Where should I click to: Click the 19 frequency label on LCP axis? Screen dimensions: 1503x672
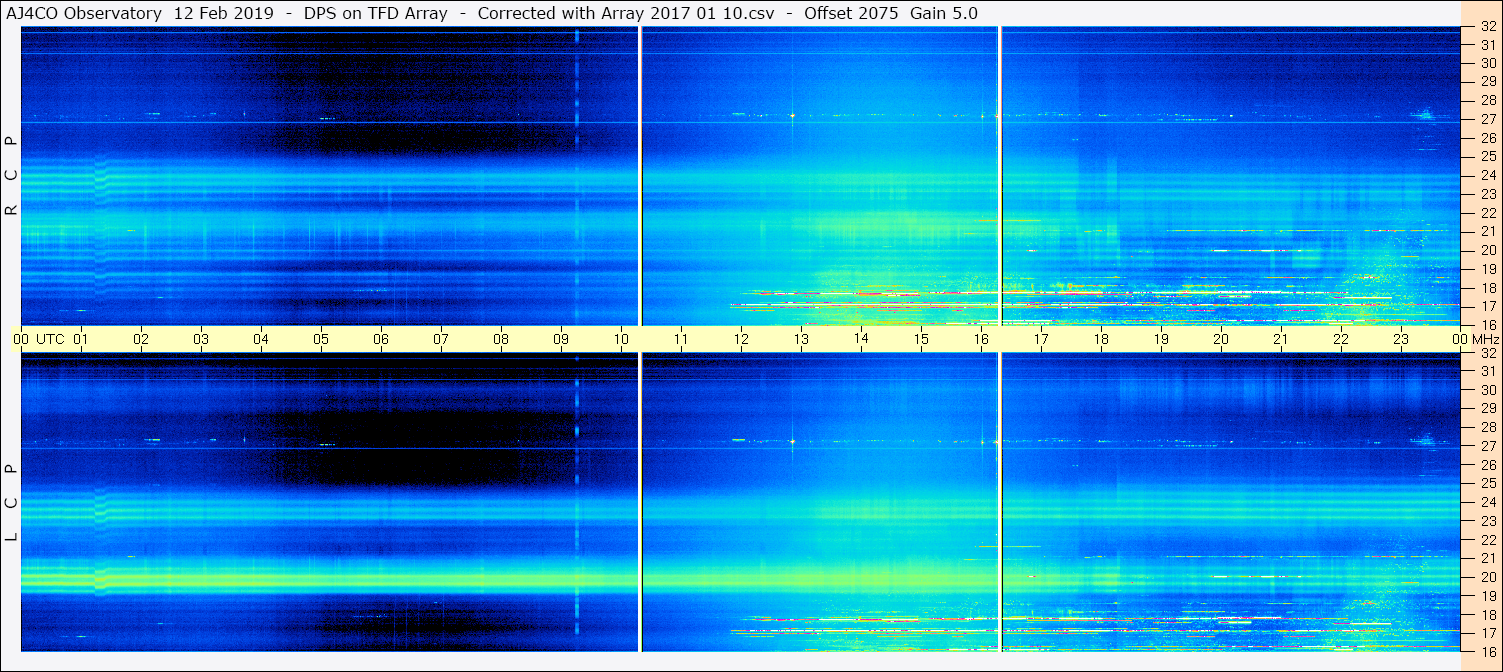point(1487,596)
